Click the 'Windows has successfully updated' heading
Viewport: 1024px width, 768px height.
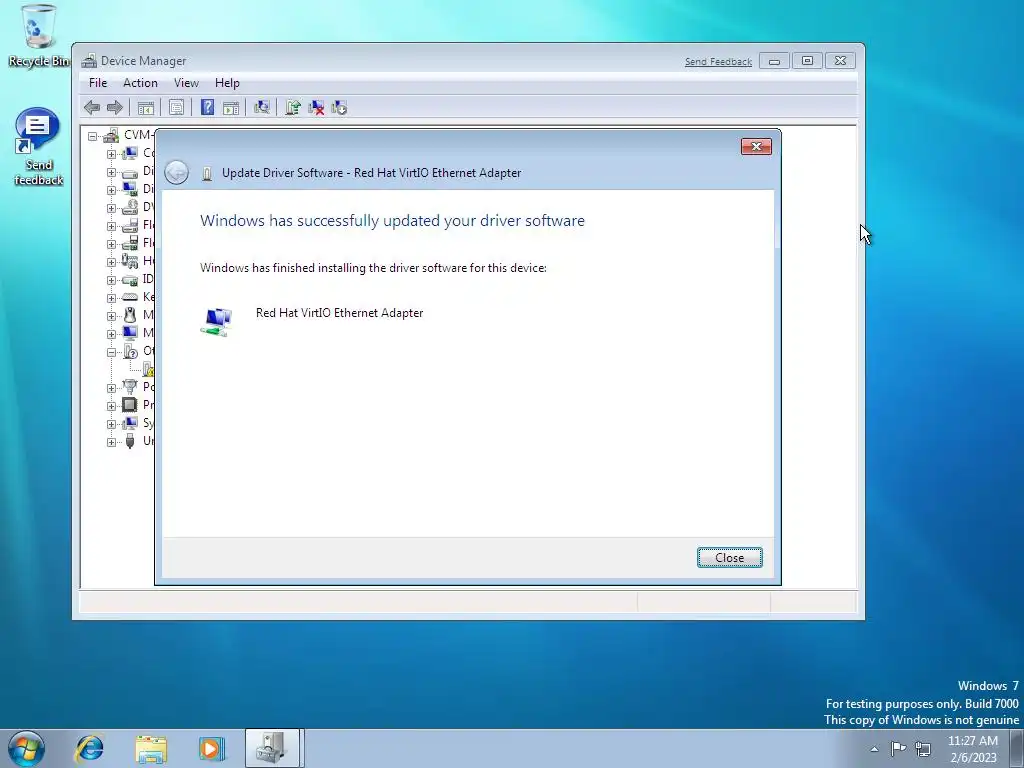click(392, 221)
